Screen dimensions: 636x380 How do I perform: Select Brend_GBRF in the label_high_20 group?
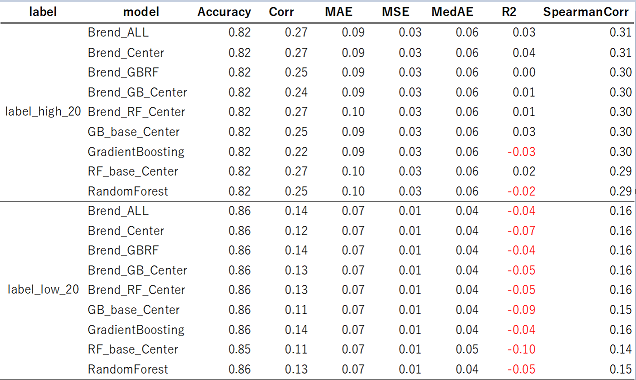pyautogui.click(x=123, y=72)
